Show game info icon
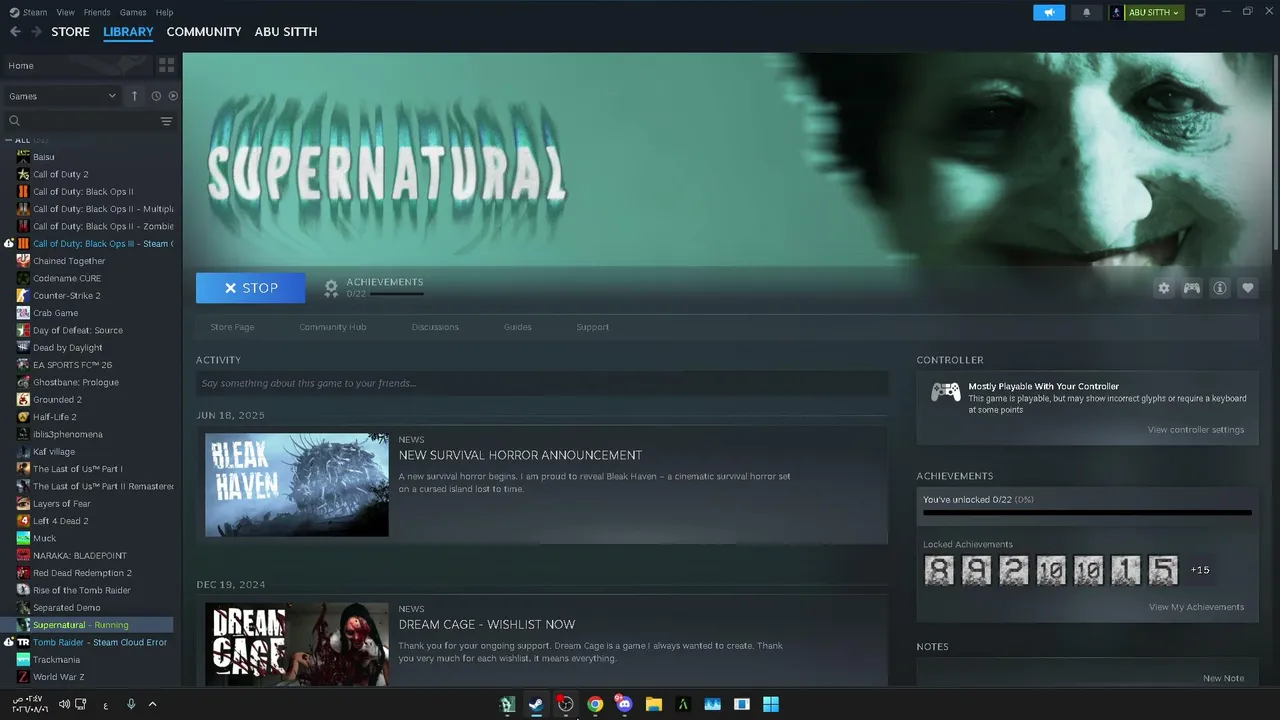Image resolution: width=1280 pixels, height=720 pixels. pyautogui.click(x=1219, y=288)
